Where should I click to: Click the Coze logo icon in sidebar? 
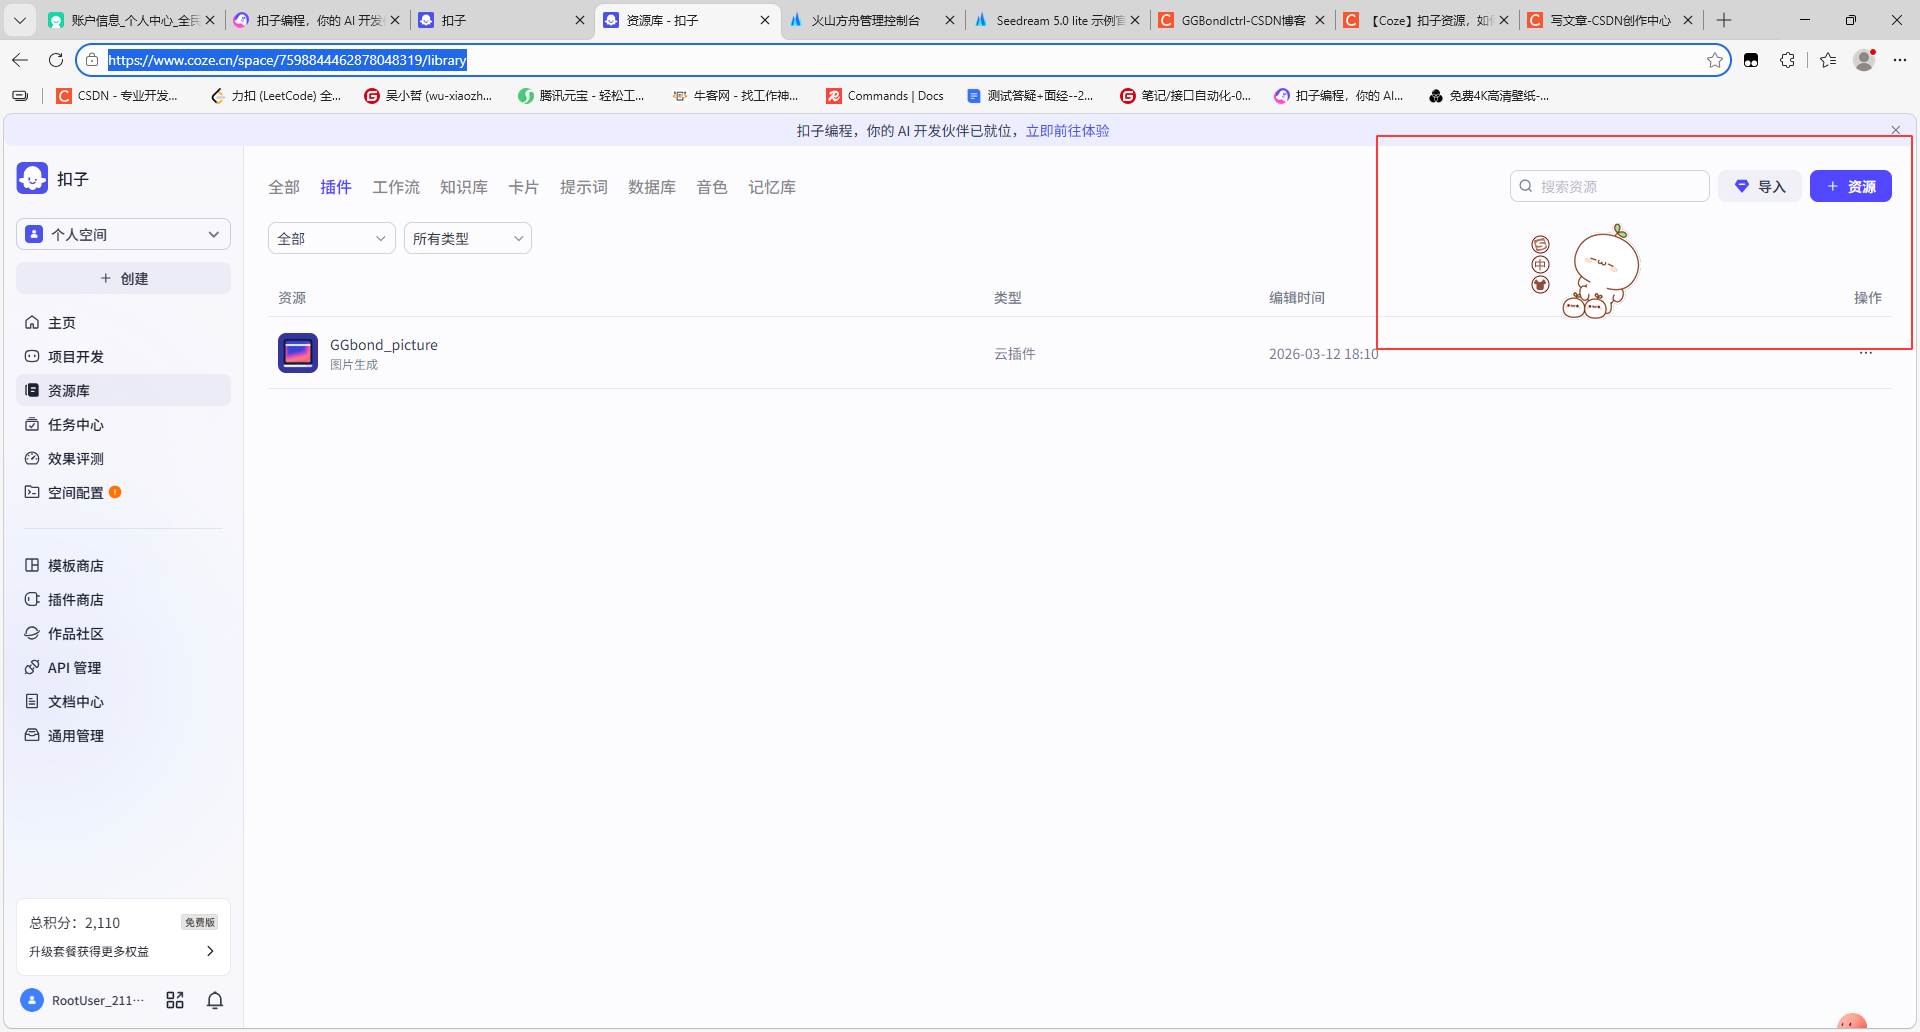(x=32, y=178)
